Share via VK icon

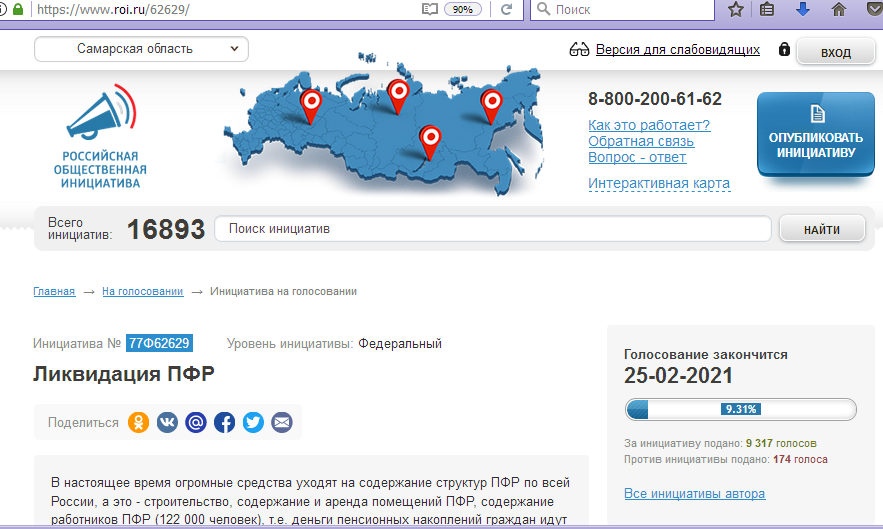167,422
